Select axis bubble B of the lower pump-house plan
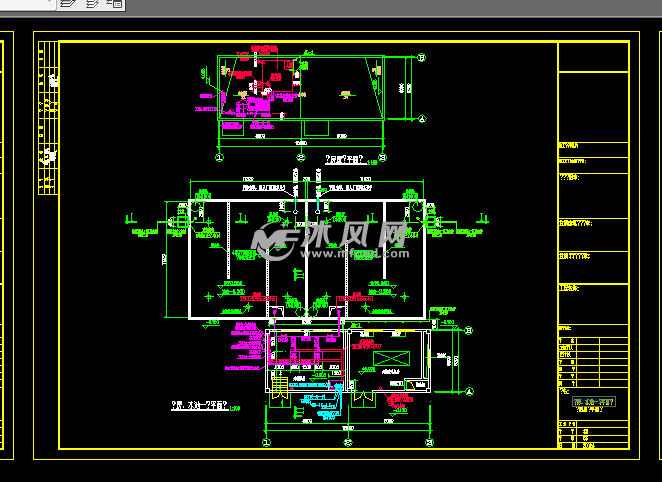 click(x=469, y=330)
